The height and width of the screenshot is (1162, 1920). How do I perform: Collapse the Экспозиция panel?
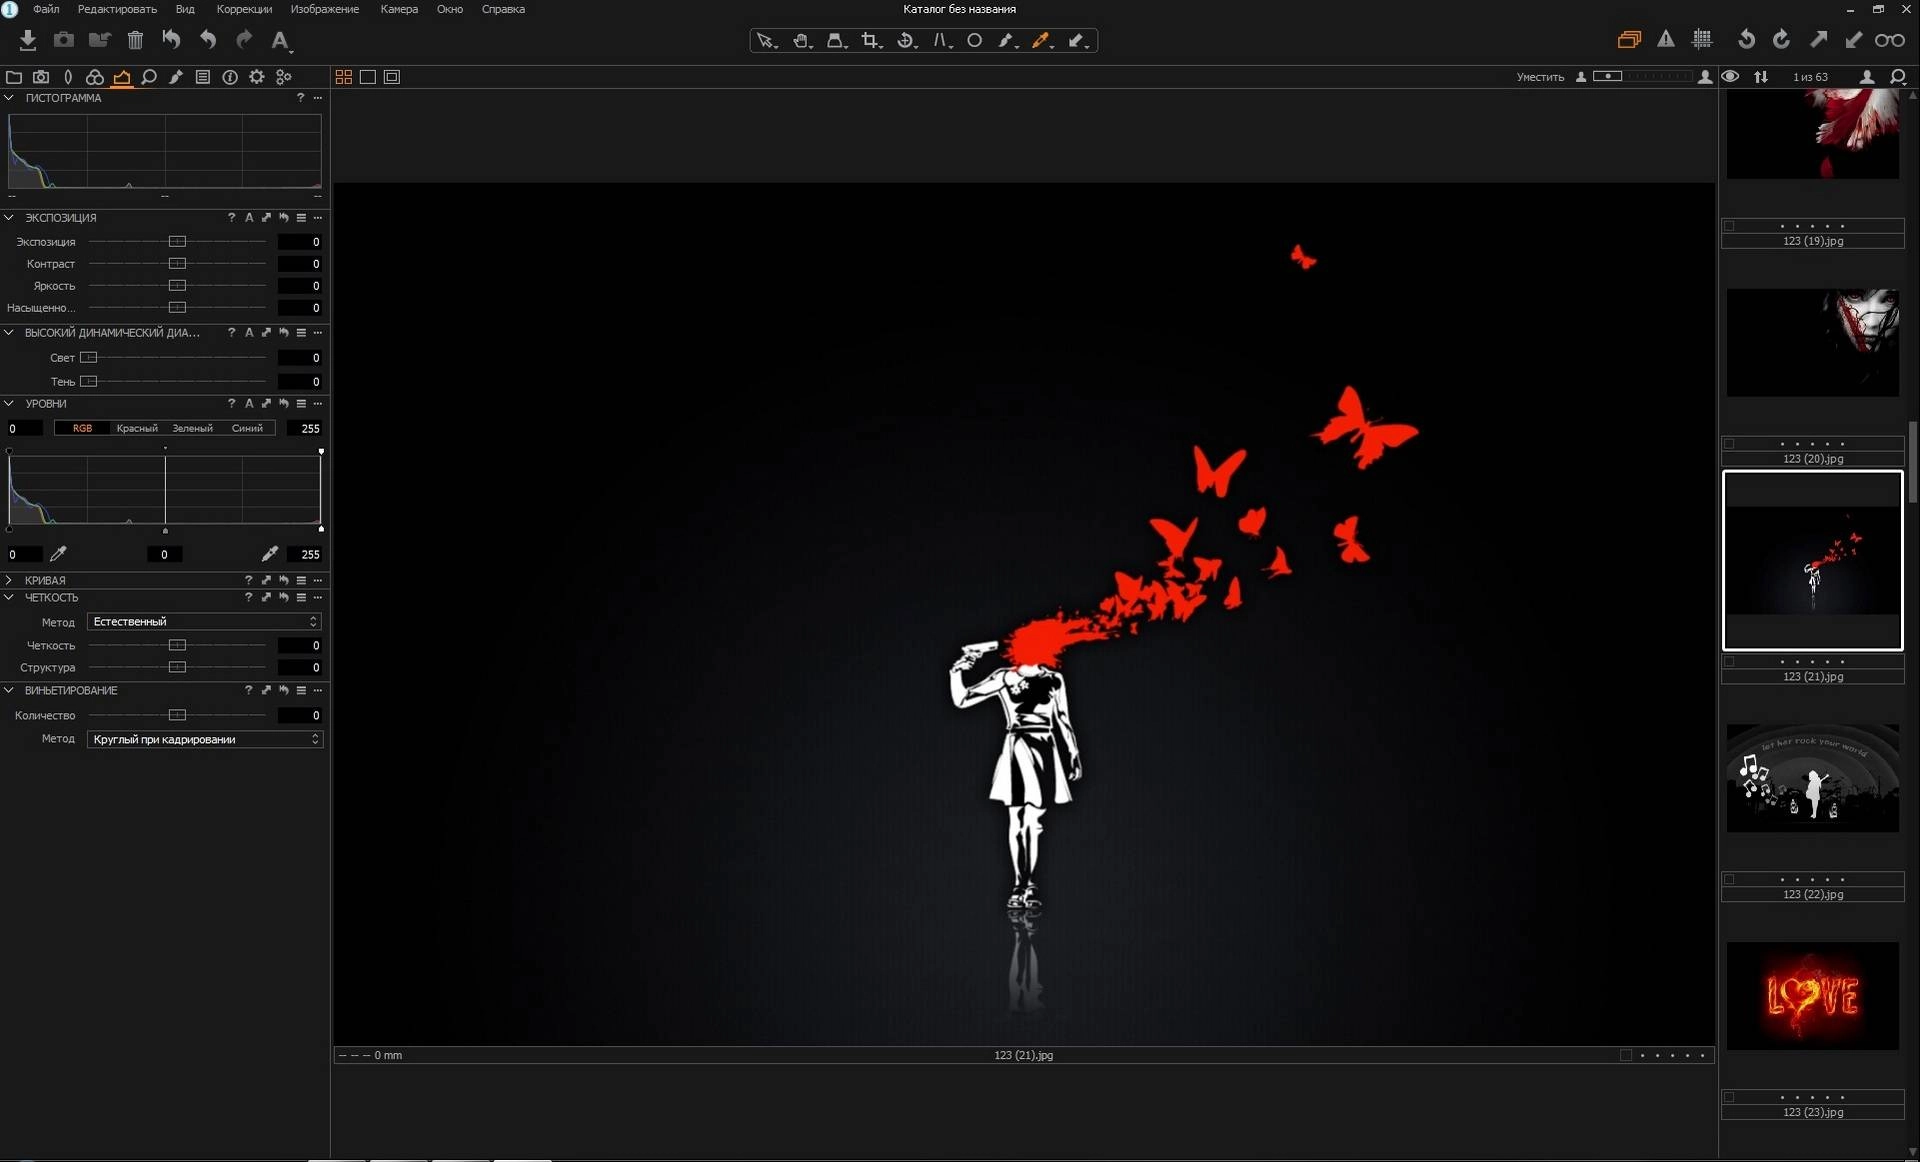click(x=9, y=217)
